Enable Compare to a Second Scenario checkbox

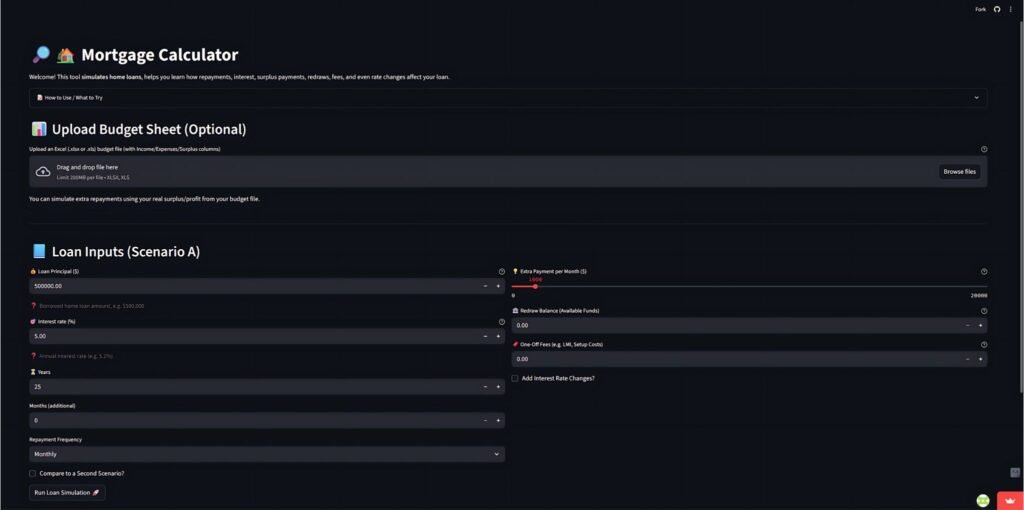33,473
